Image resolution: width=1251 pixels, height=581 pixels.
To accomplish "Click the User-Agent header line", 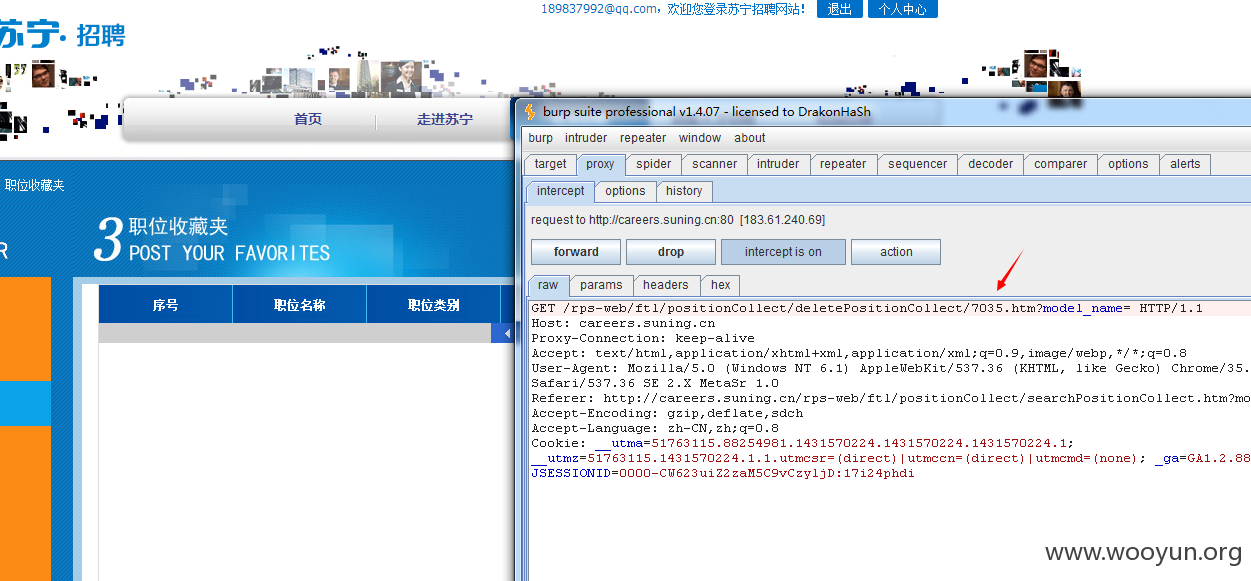I will [890, 369].
